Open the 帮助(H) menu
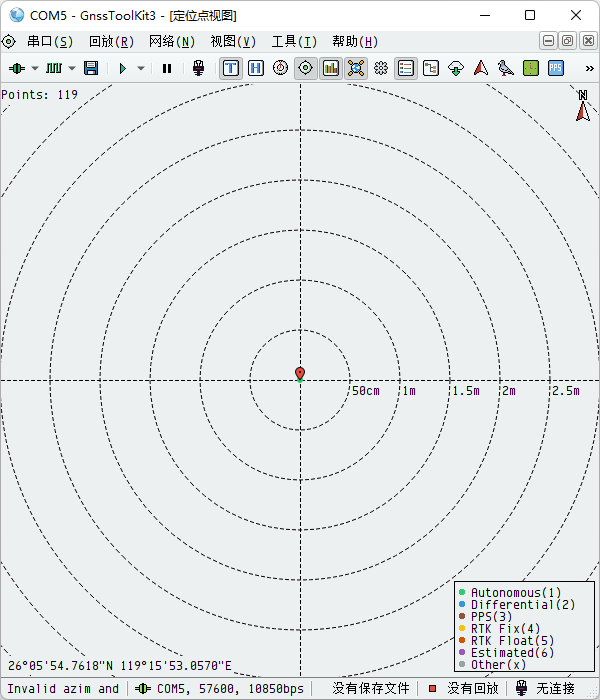 coord(355,42)
